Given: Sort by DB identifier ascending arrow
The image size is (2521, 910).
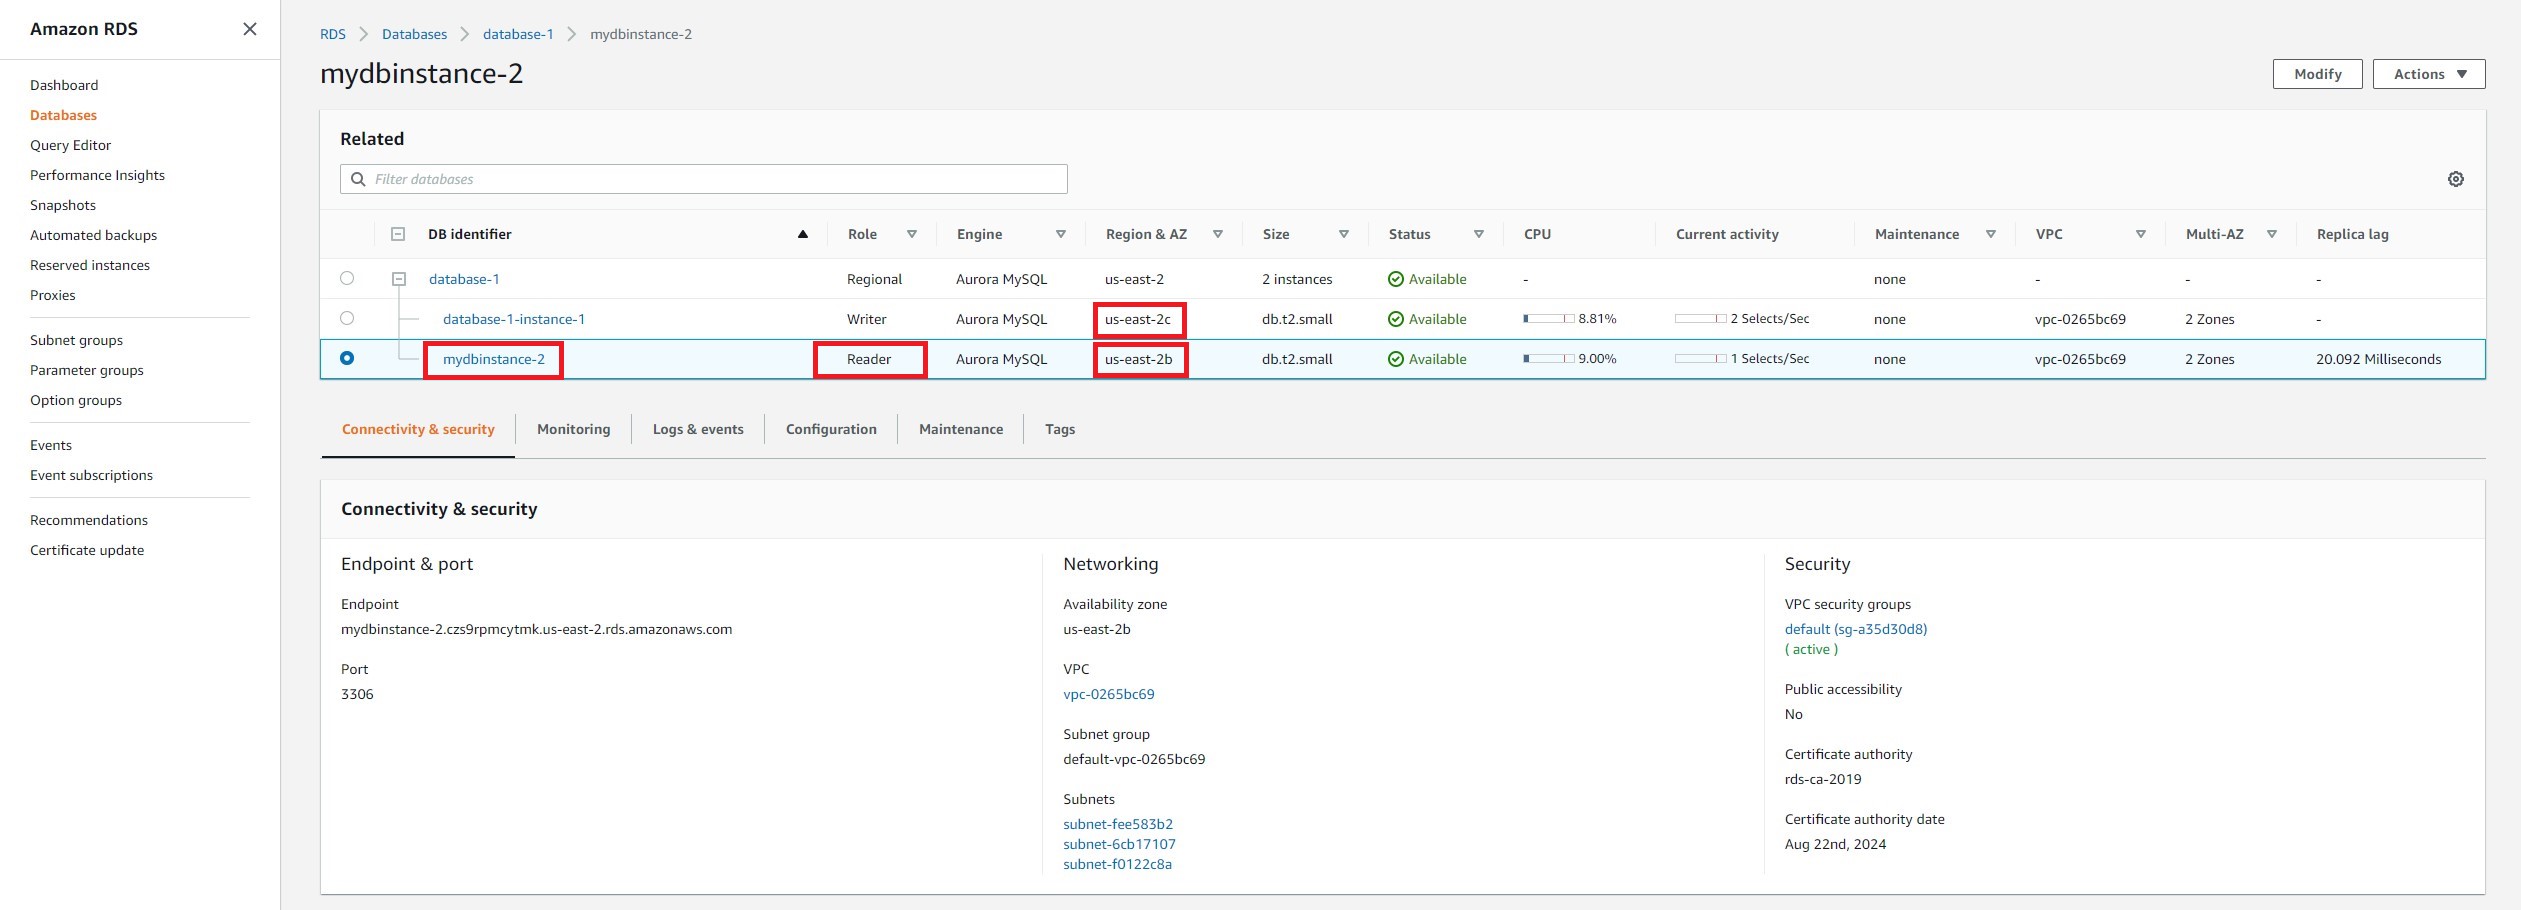Looking at the screenshot, I should [802, 234].
